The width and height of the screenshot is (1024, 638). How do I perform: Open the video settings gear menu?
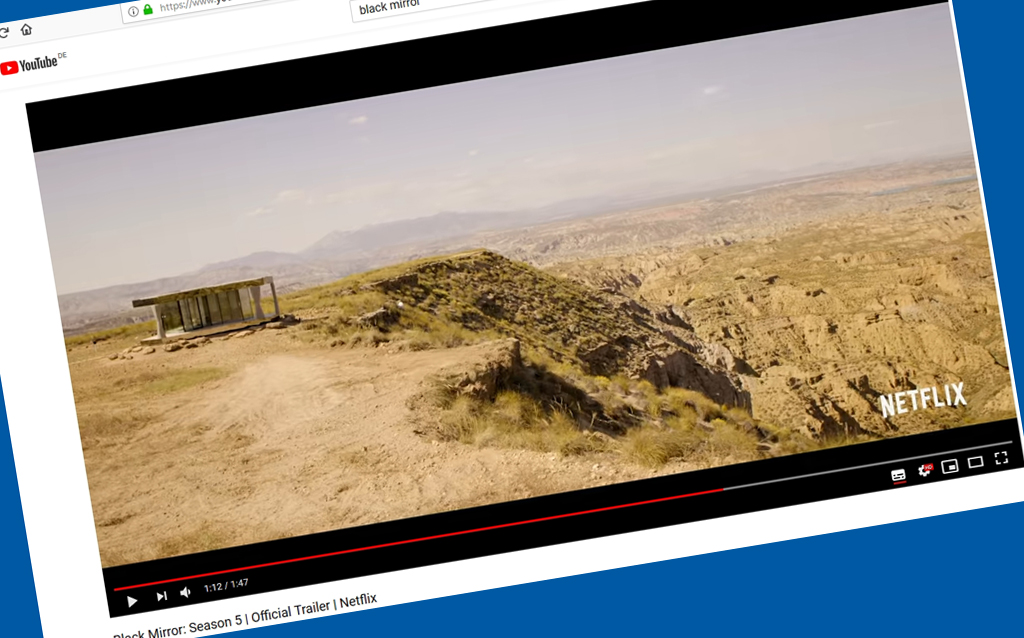[x=925, y=470]
